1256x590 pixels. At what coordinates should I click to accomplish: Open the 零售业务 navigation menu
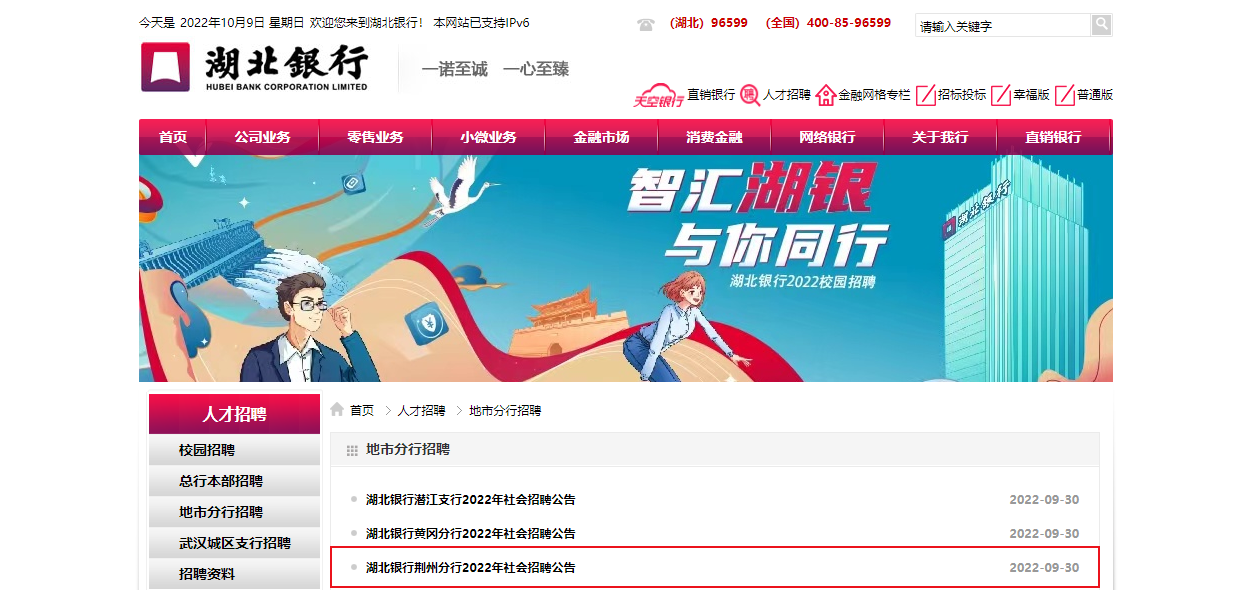(376, 137)
